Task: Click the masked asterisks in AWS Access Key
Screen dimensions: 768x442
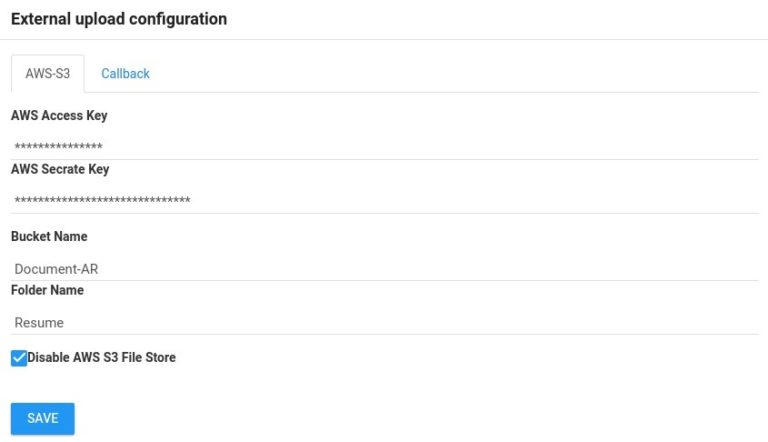Action: pyautogui.click(x=58, y=148)
